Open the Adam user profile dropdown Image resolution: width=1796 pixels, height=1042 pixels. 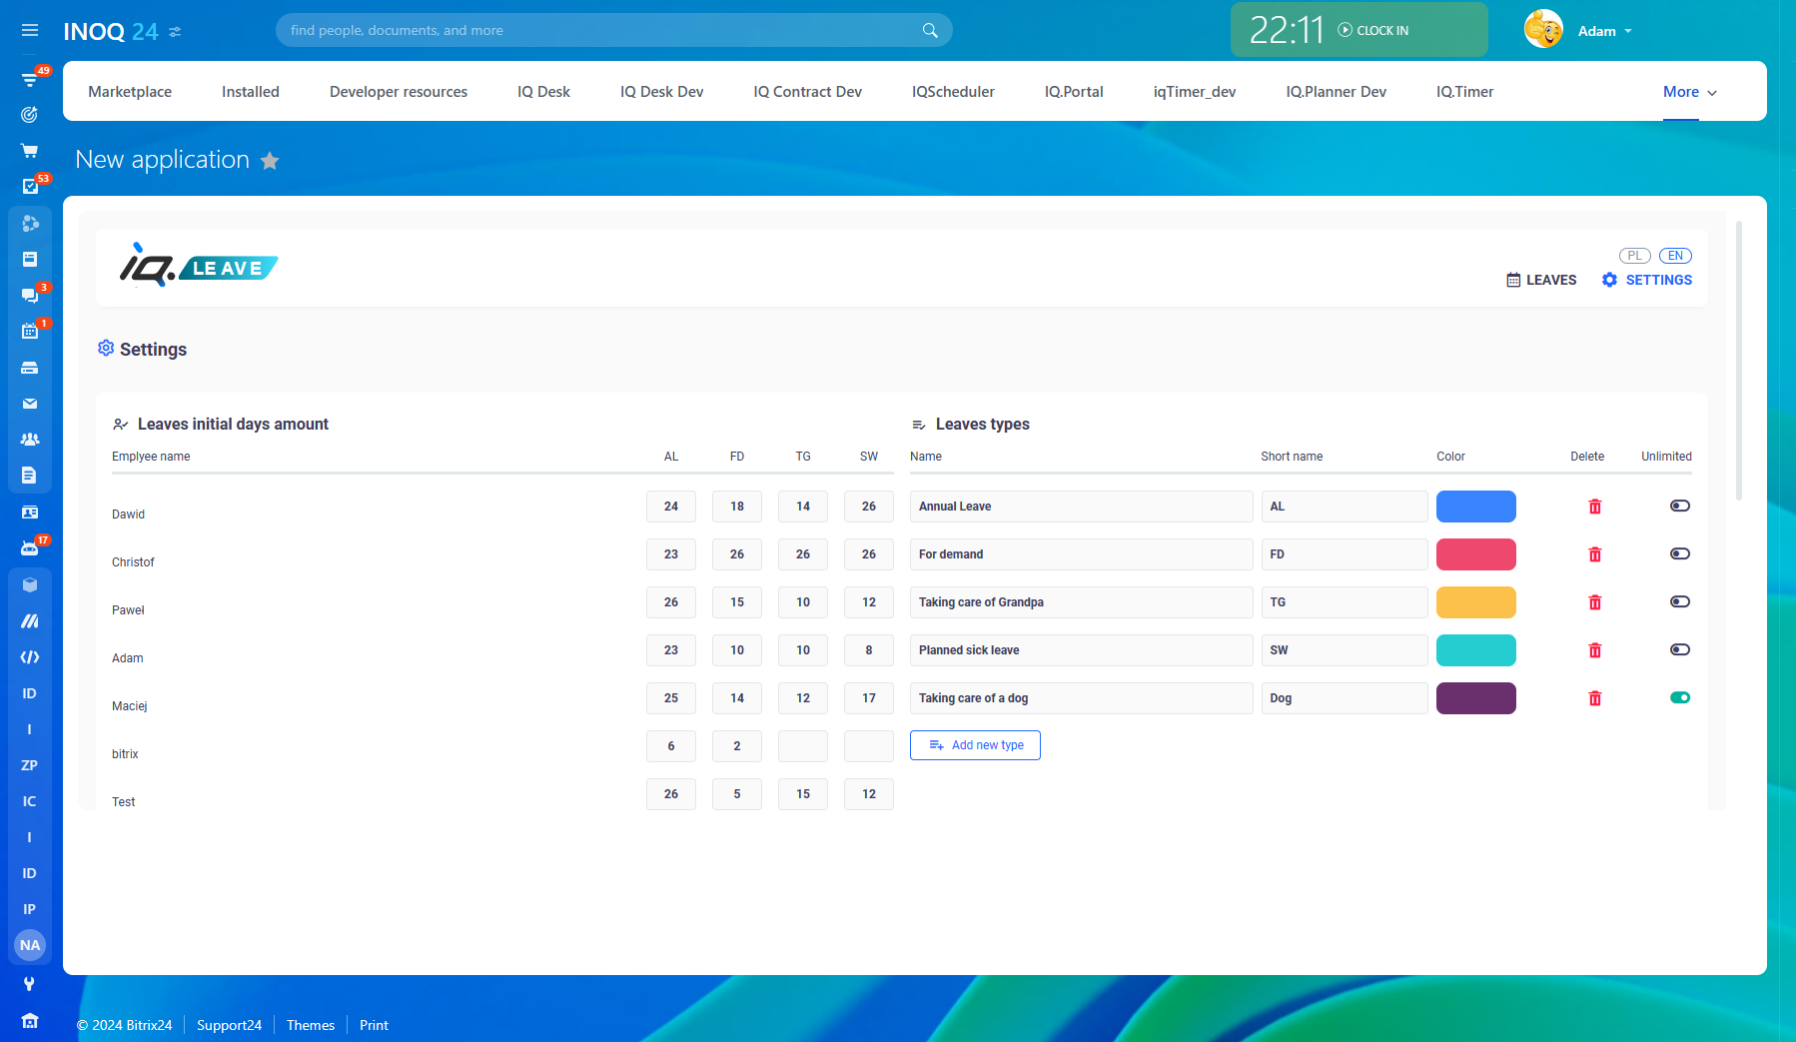[1604, 31]
